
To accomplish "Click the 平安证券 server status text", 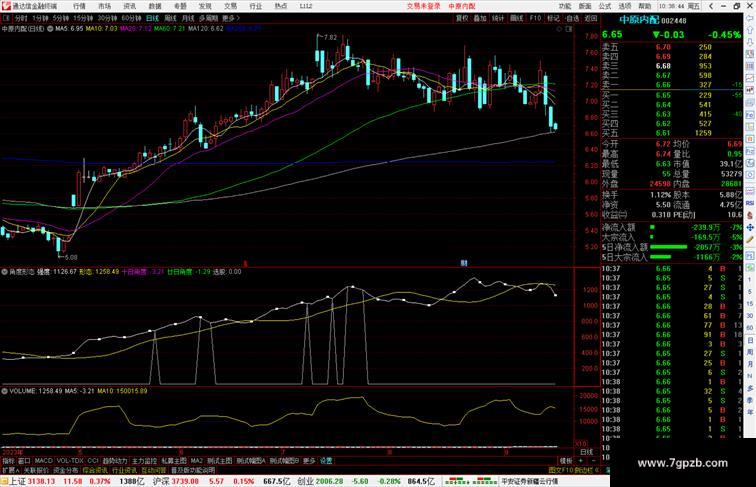I will [530, 481].
